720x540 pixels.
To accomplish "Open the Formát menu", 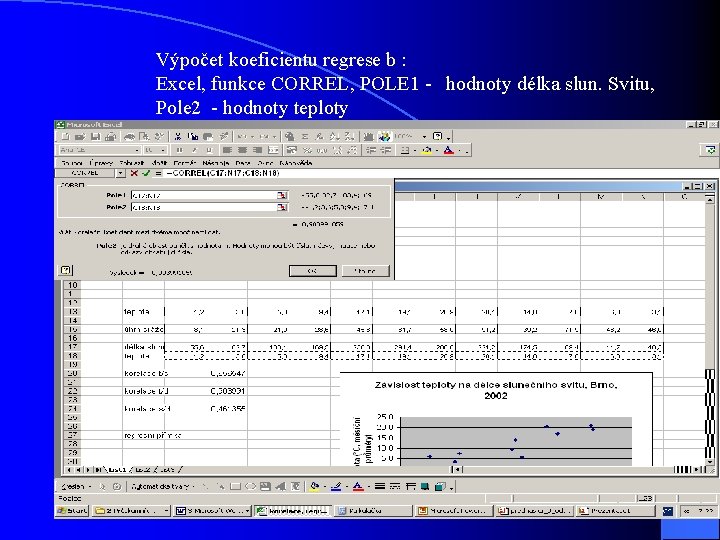I will coord(185,163).
